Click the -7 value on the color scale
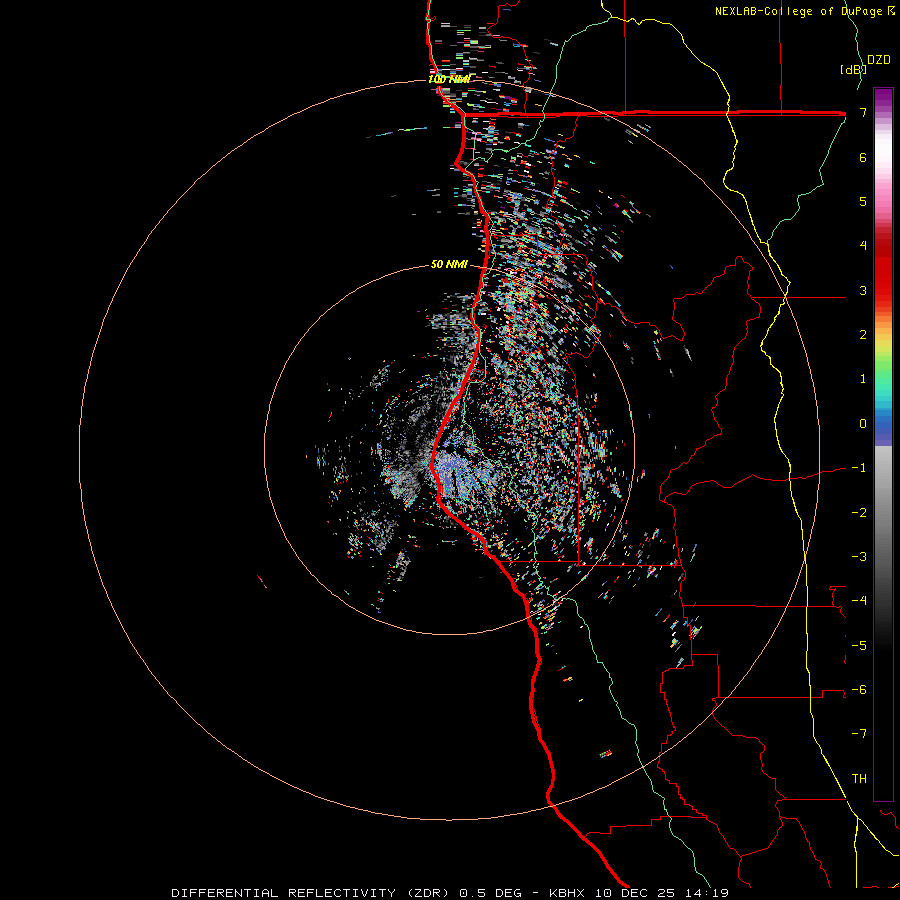The height and width of the screenshot is (900, 900). pos(859,734)
